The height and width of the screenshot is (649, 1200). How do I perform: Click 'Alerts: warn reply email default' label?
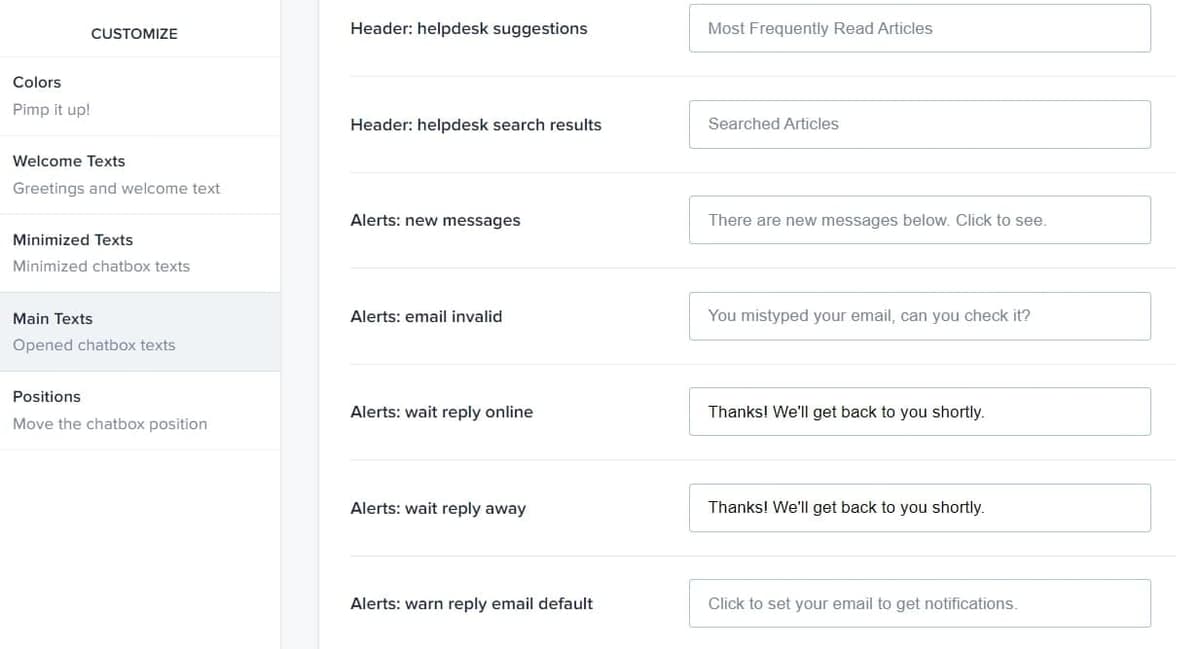[471, 604]
